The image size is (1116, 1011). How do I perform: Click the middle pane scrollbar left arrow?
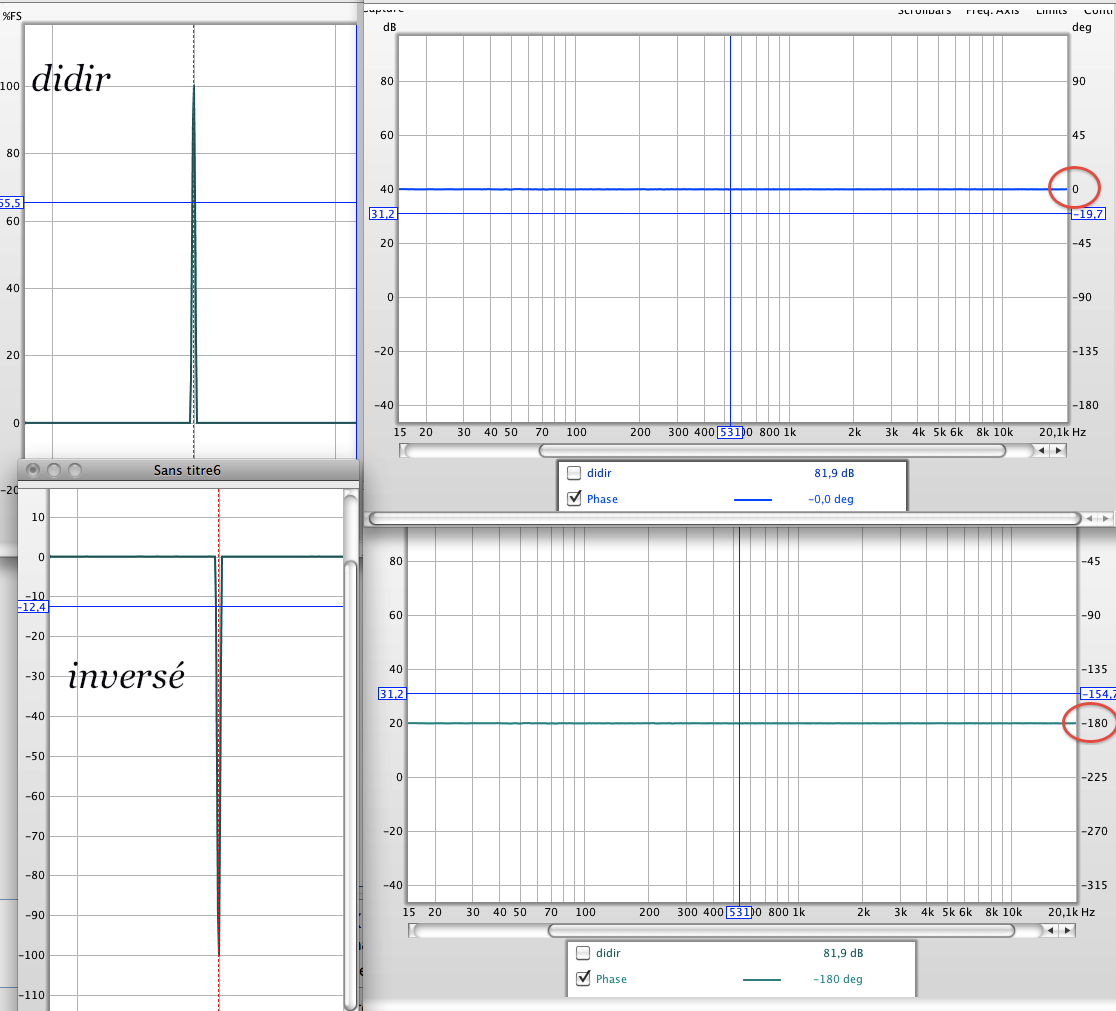(x=1089, y=518)
